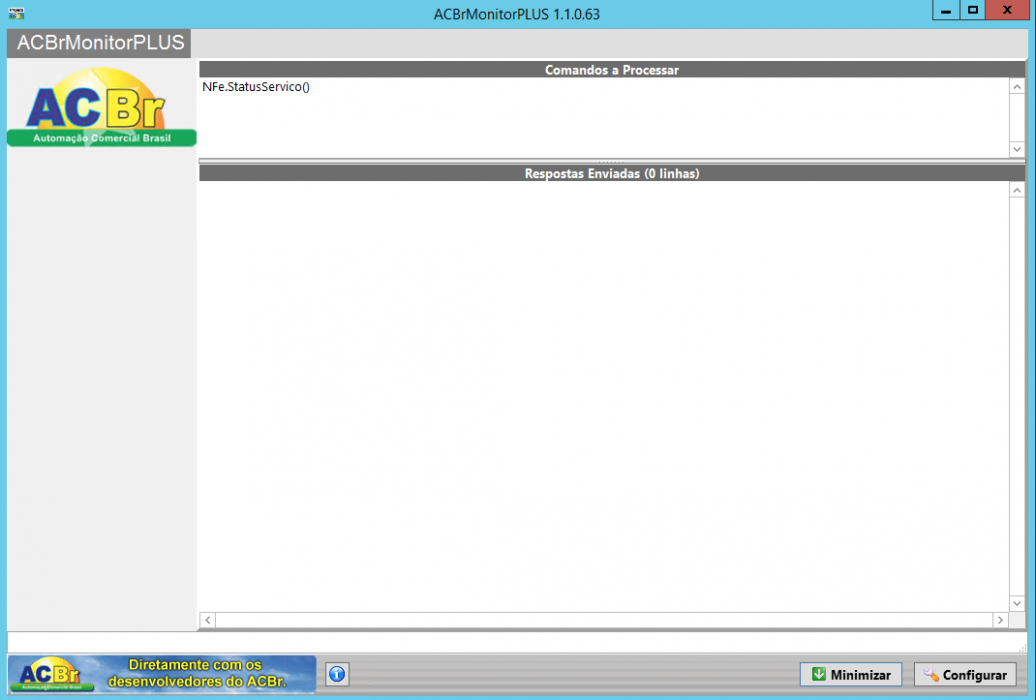Click the splitter grip between command and response panels
Viewport: 1036px width, 700px height.
(611, 161)
